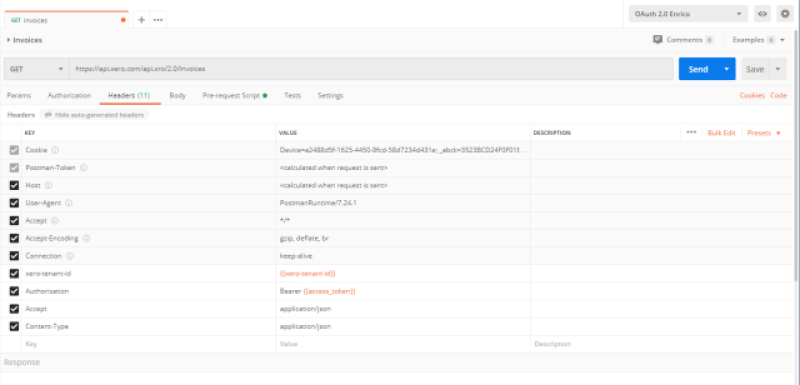Click the keep-alive value cell
The image size is (800, 385).
pos(403,256)
